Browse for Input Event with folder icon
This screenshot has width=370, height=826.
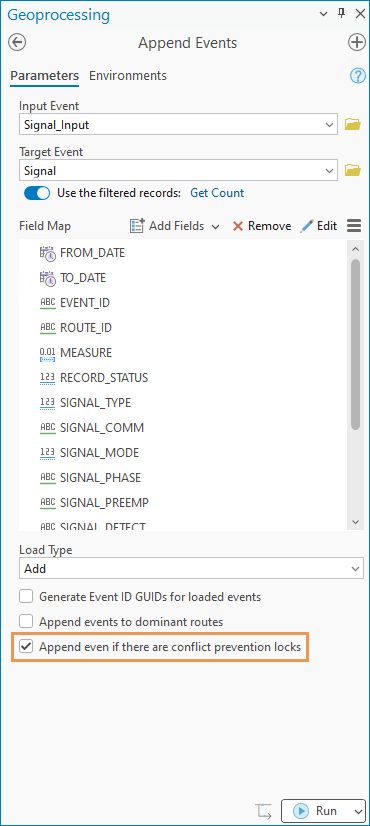click(x=353, y=125)
